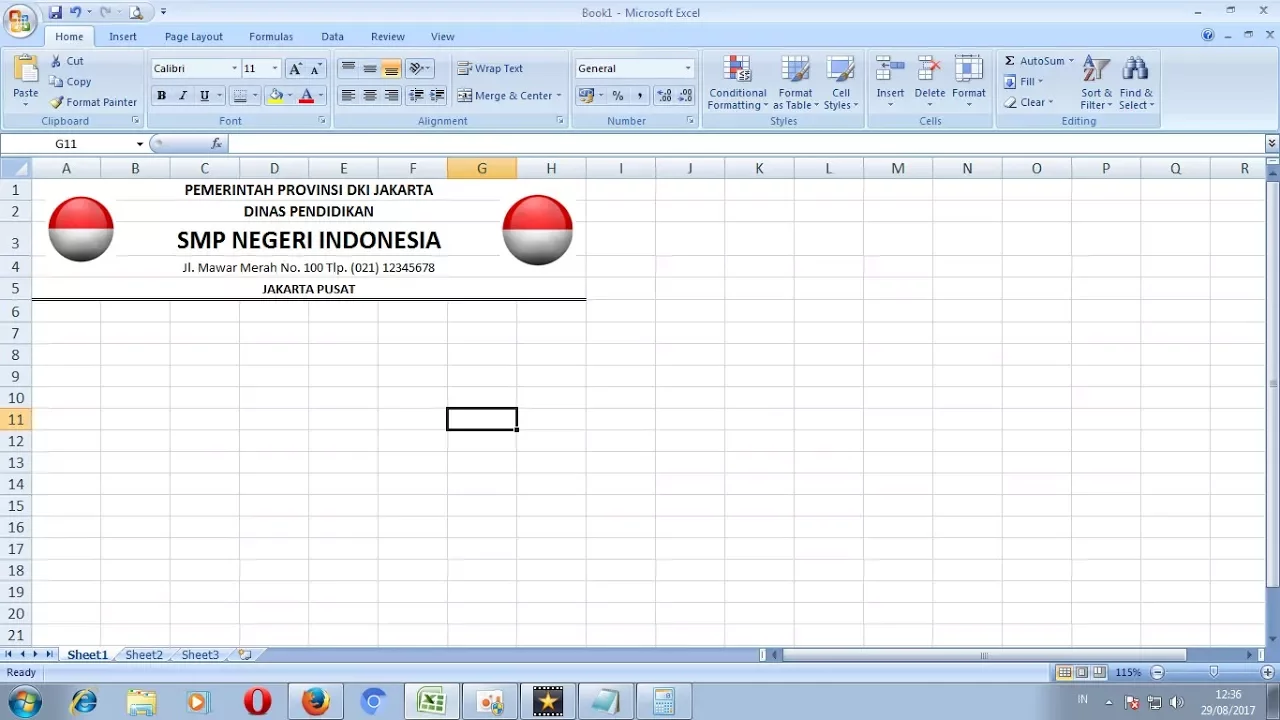
Task: Decrease font size with Shrink Font icon
Action: pyautogui.click(x=316, y=69)
